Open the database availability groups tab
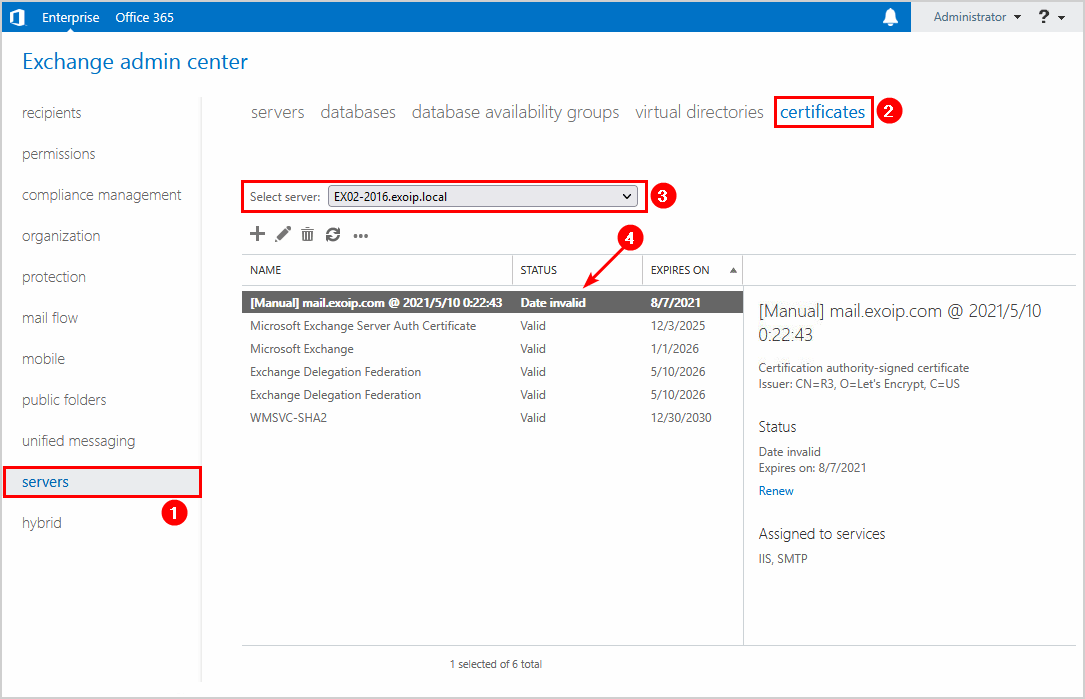 pyautogui.click(x=516, y=112)
